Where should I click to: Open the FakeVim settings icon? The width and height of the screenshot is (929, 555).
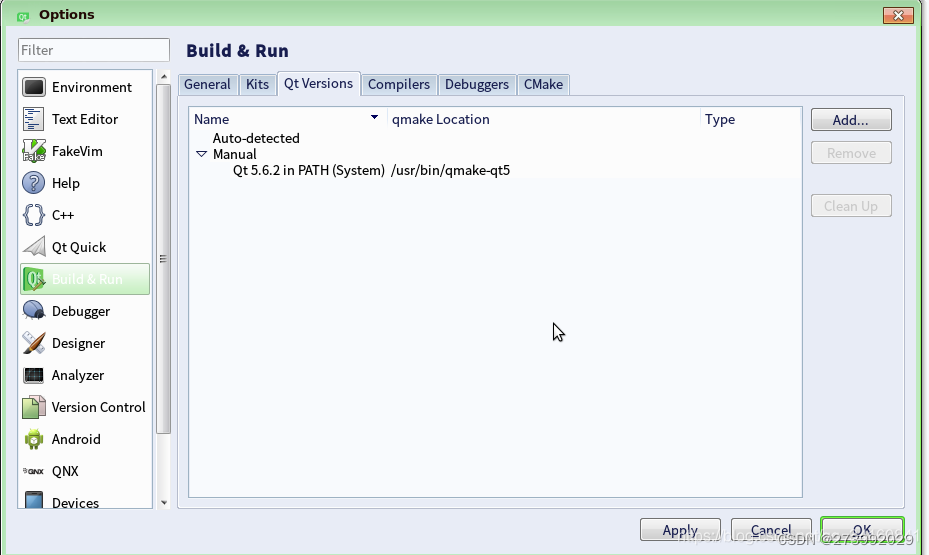pyautogui.click(x=34, y=151)
